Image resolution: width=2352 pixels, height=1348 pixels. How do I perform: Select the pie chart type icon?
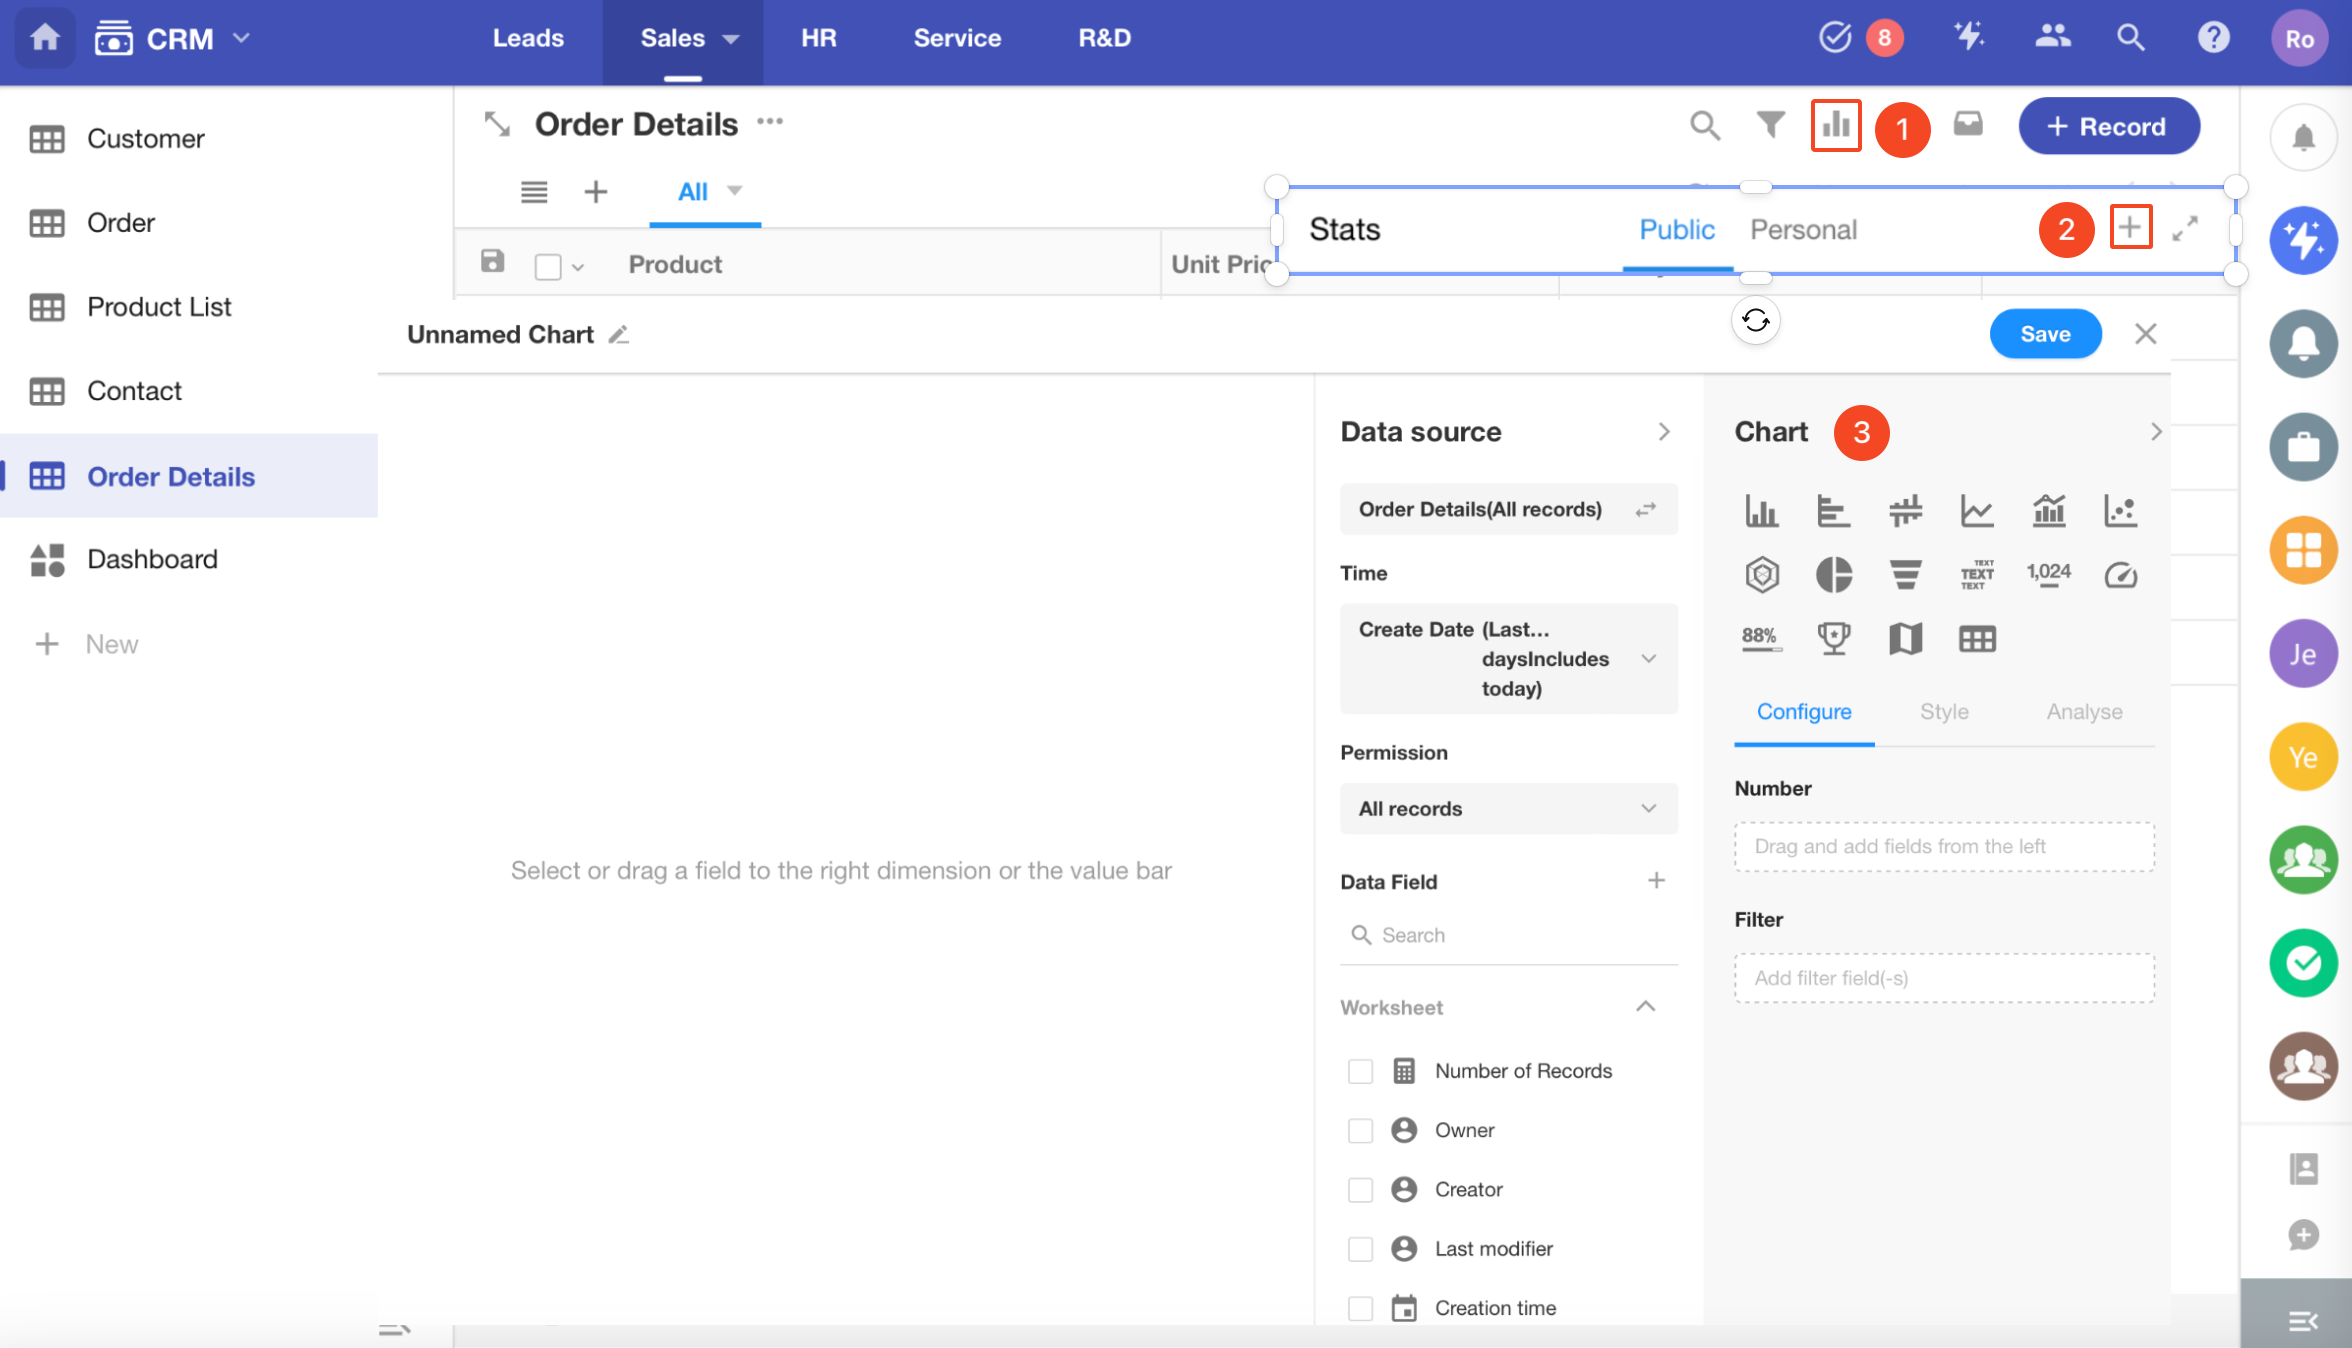(1833, 575)
